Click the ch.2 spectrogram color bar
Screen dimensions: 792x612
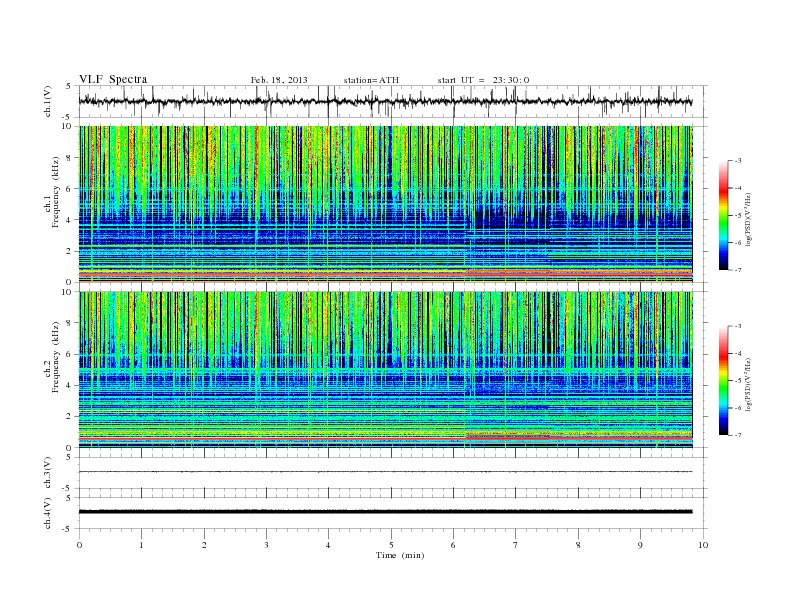pos(723,380)
